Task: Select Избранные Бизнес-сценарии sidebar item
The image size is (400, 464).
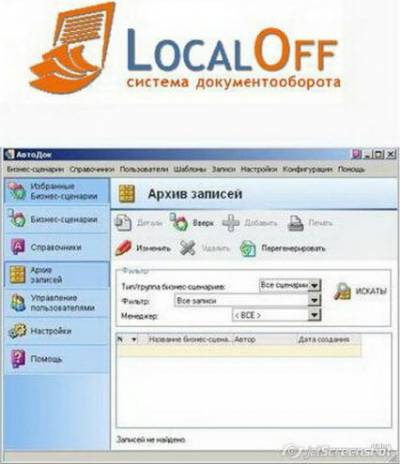Action: click(x=57, y=191)
